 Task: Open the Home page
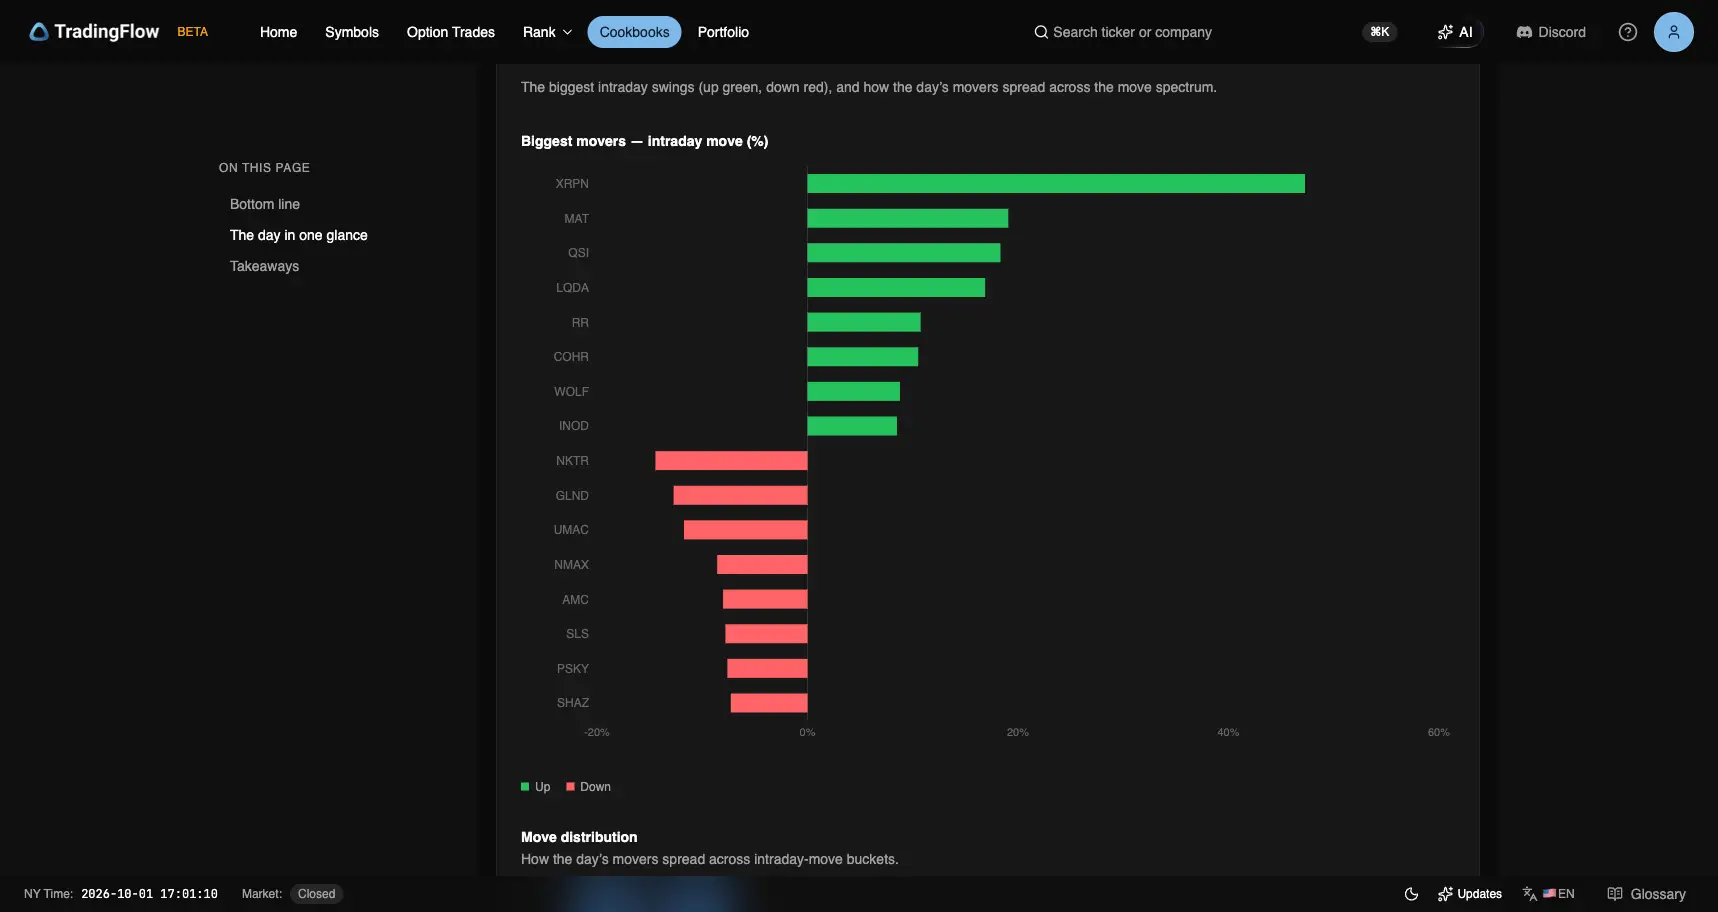click(278, 32)
